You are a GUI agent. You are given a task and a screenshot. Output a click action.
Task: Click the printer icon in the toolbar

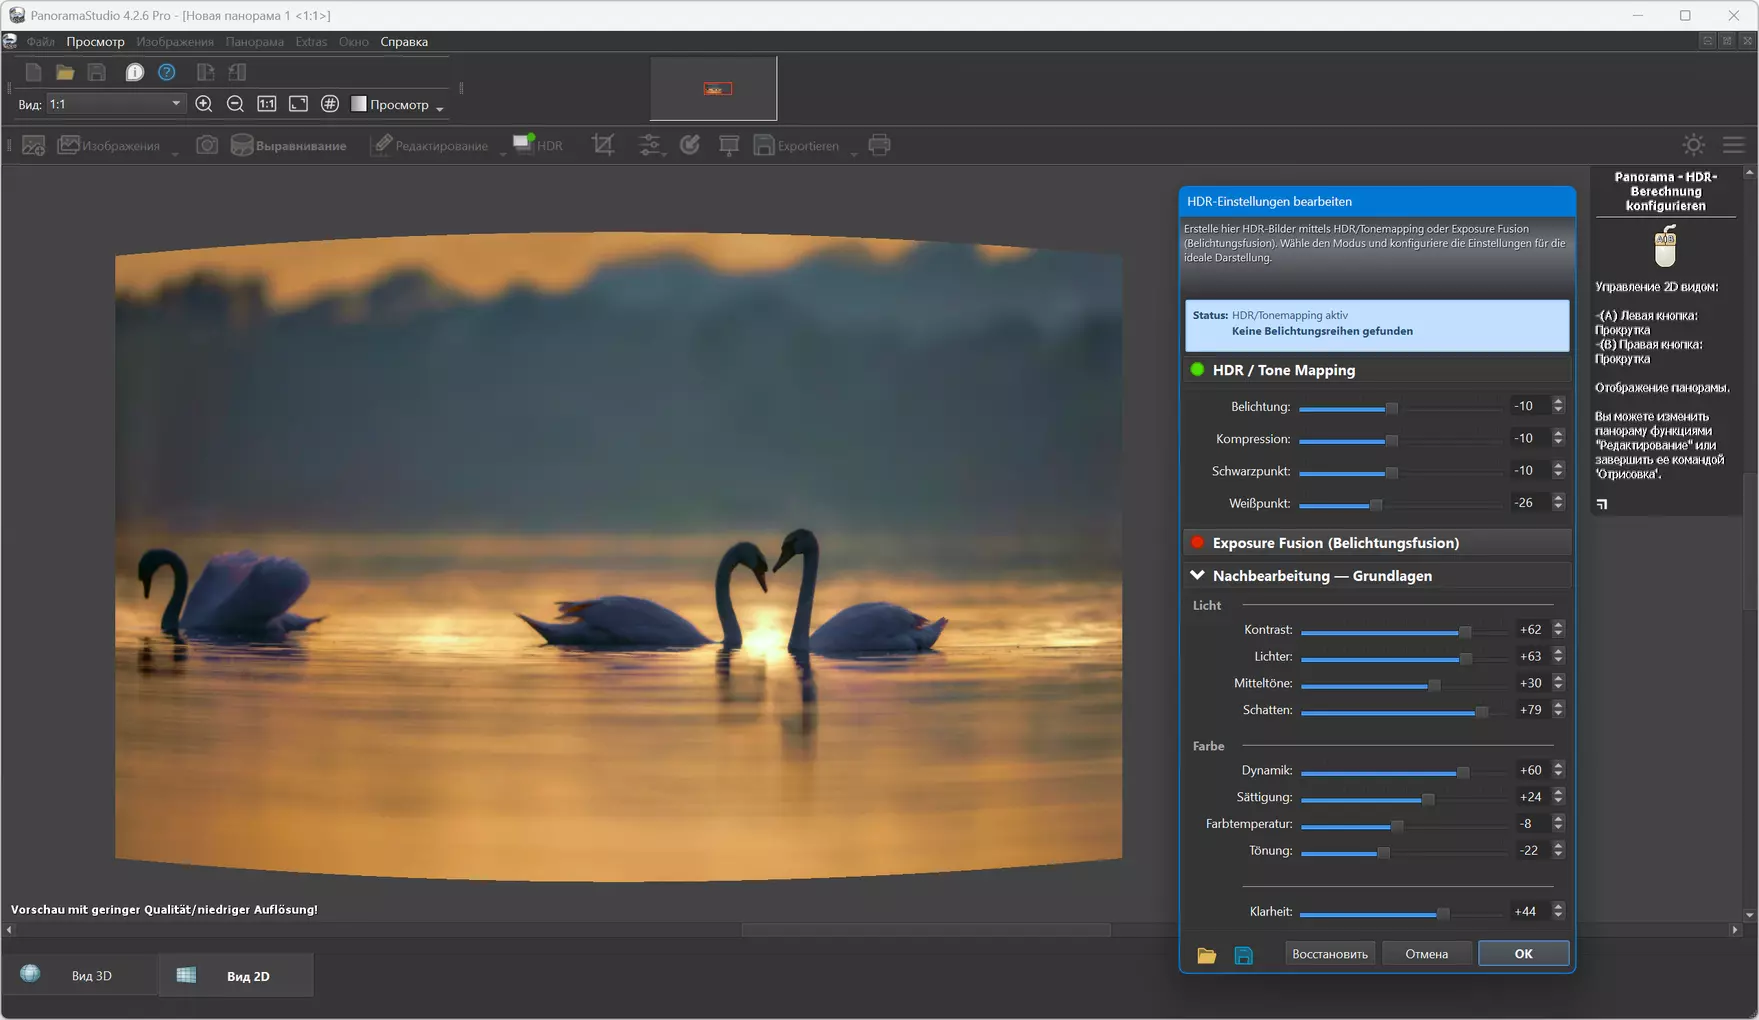[880, 145]
